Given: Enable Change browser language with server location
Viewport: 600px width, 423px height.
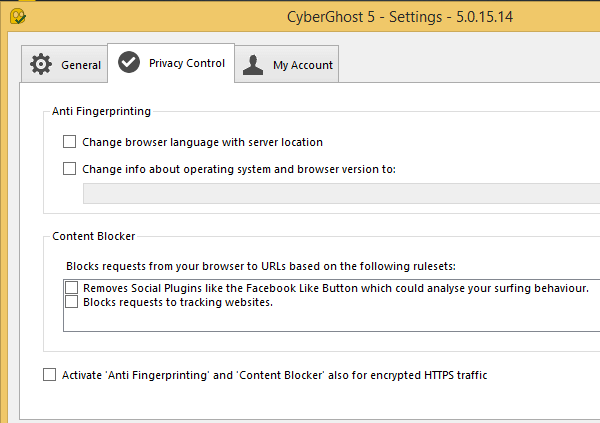Looking at the screenshot, I should (x=69, y=142).
